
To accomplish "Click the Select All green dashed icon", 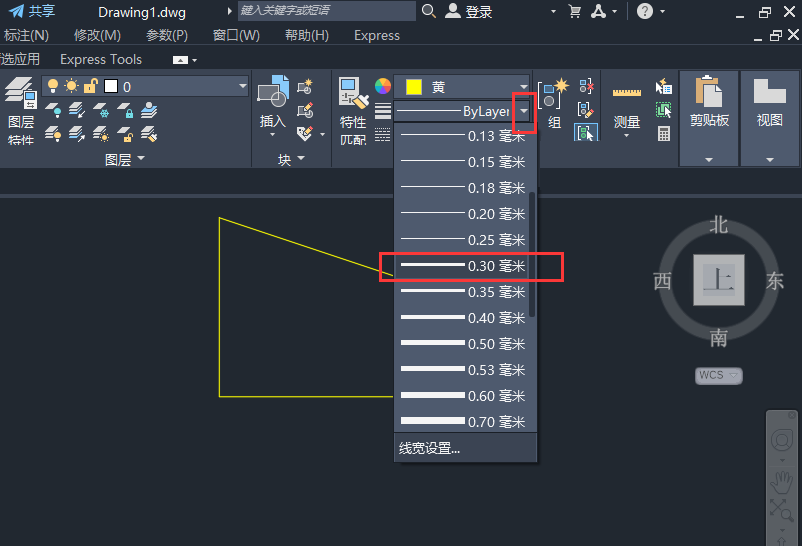I will [x=664, y=110].
